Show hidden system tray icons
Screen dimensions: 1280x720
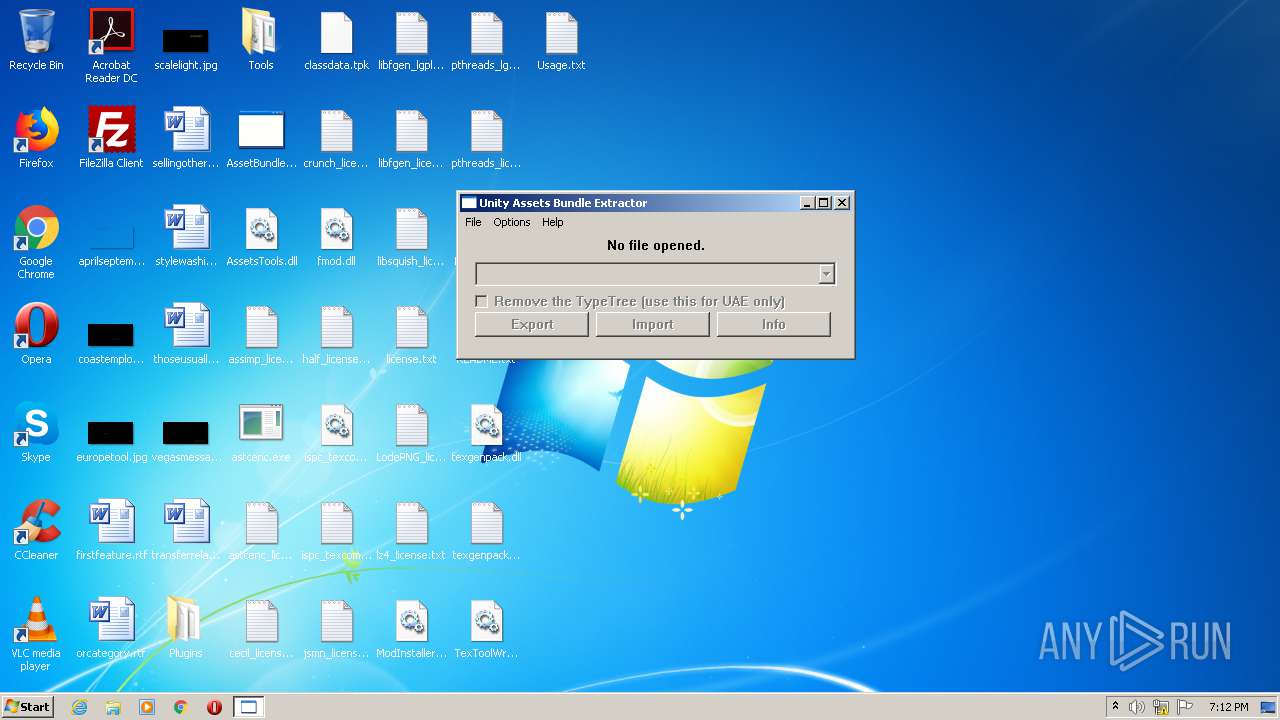(1115, 707)
